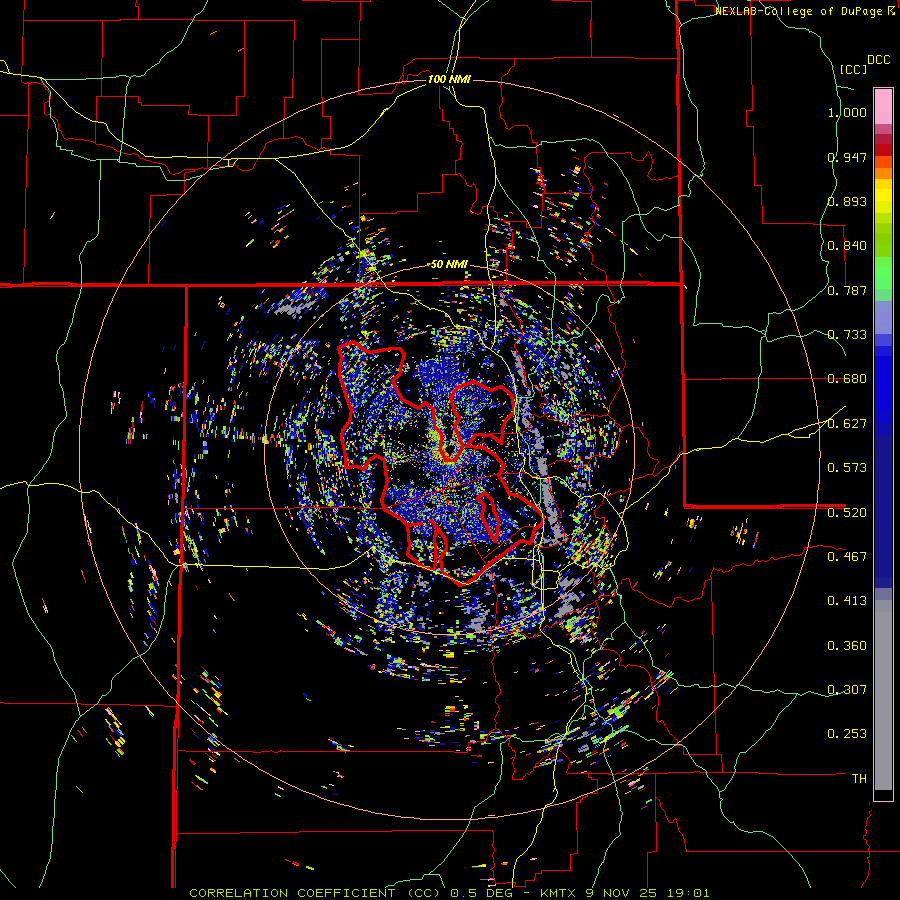Click the CORRELATION COEFFICIENT (CC) title text
The image size is (900, 900).
[x=315, y=893]
